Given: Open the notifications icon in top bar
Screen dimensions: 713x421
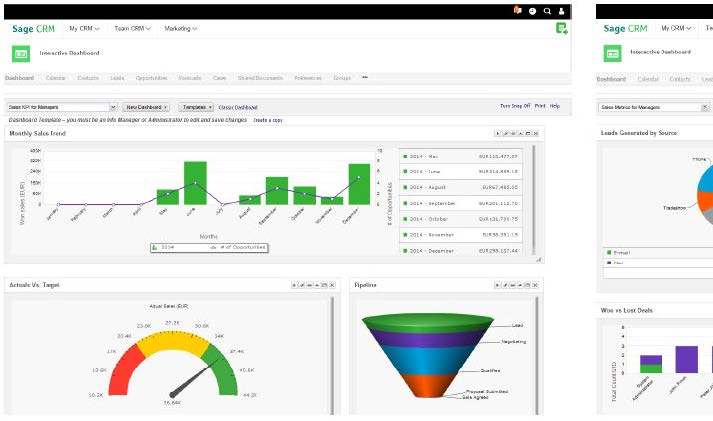Looking at the screenshot, I should click(x=517, y=10).
